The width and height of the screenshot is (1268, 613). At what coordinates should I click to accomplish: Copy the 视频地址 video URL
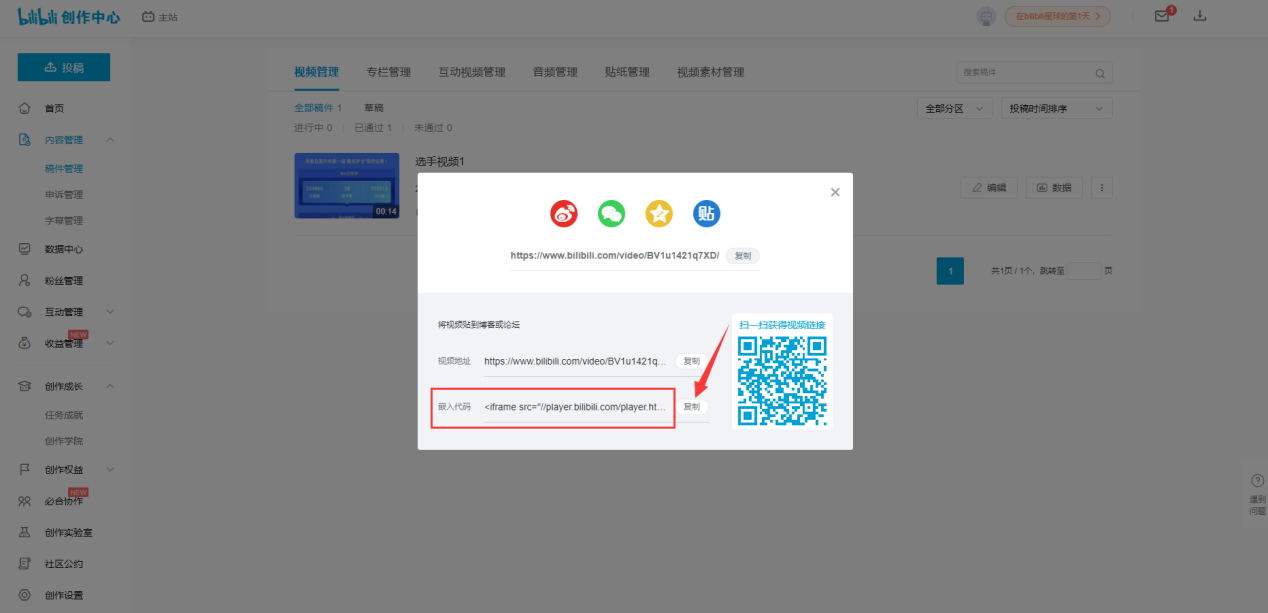[x=691, y=361]
